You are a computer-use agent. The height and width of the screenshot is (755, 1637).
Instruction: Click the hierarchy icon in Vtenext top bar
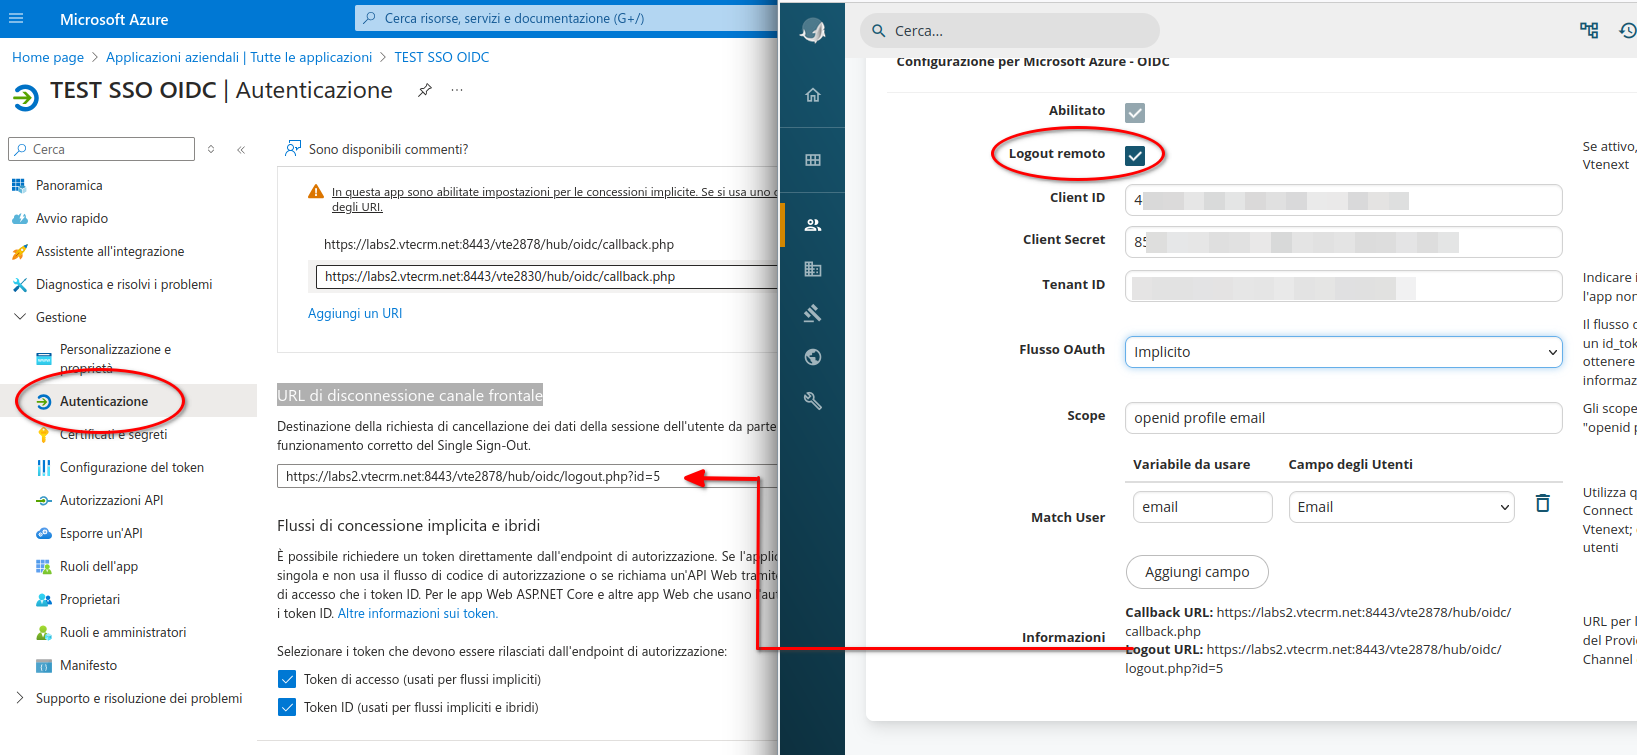pyautogui.click(x=1589, y=30)
